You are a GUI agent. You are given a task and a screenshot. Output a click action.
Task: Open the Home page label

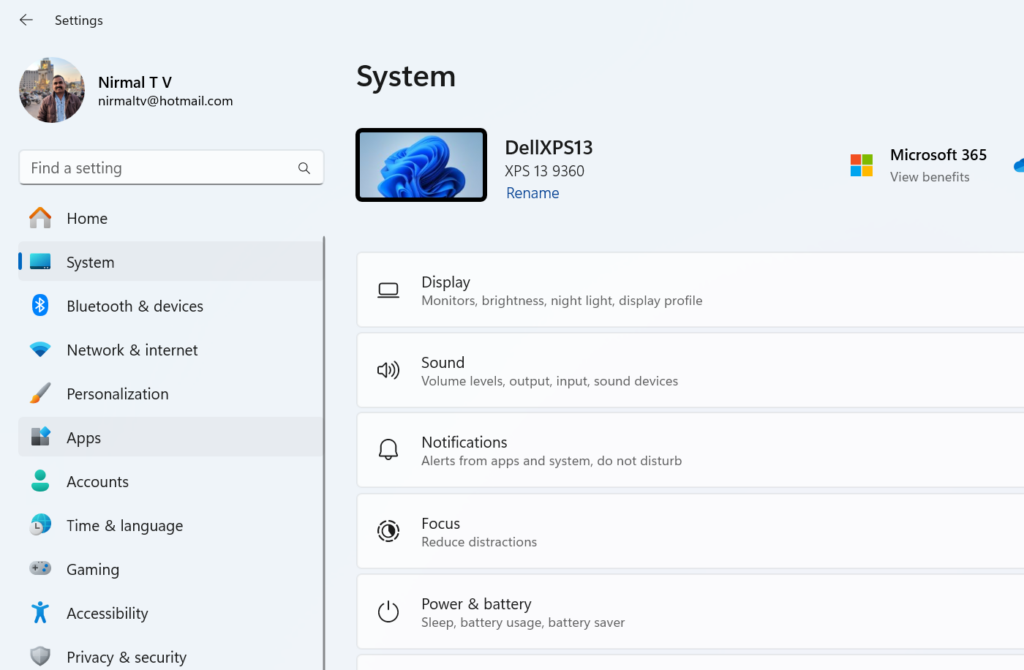pyautogui.click(x=87, y=218)
